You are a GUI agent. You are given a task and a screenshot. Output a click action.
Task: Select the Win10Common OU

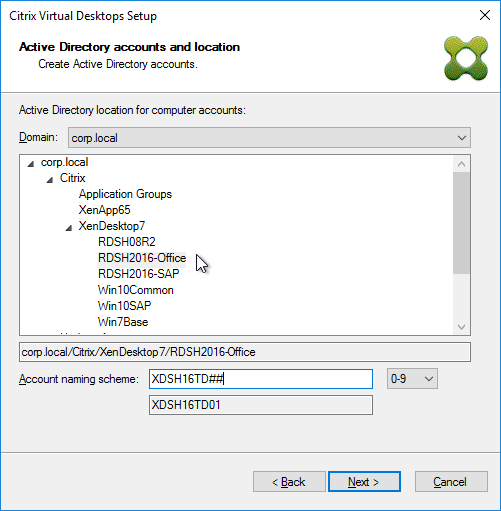coord(136,290)
